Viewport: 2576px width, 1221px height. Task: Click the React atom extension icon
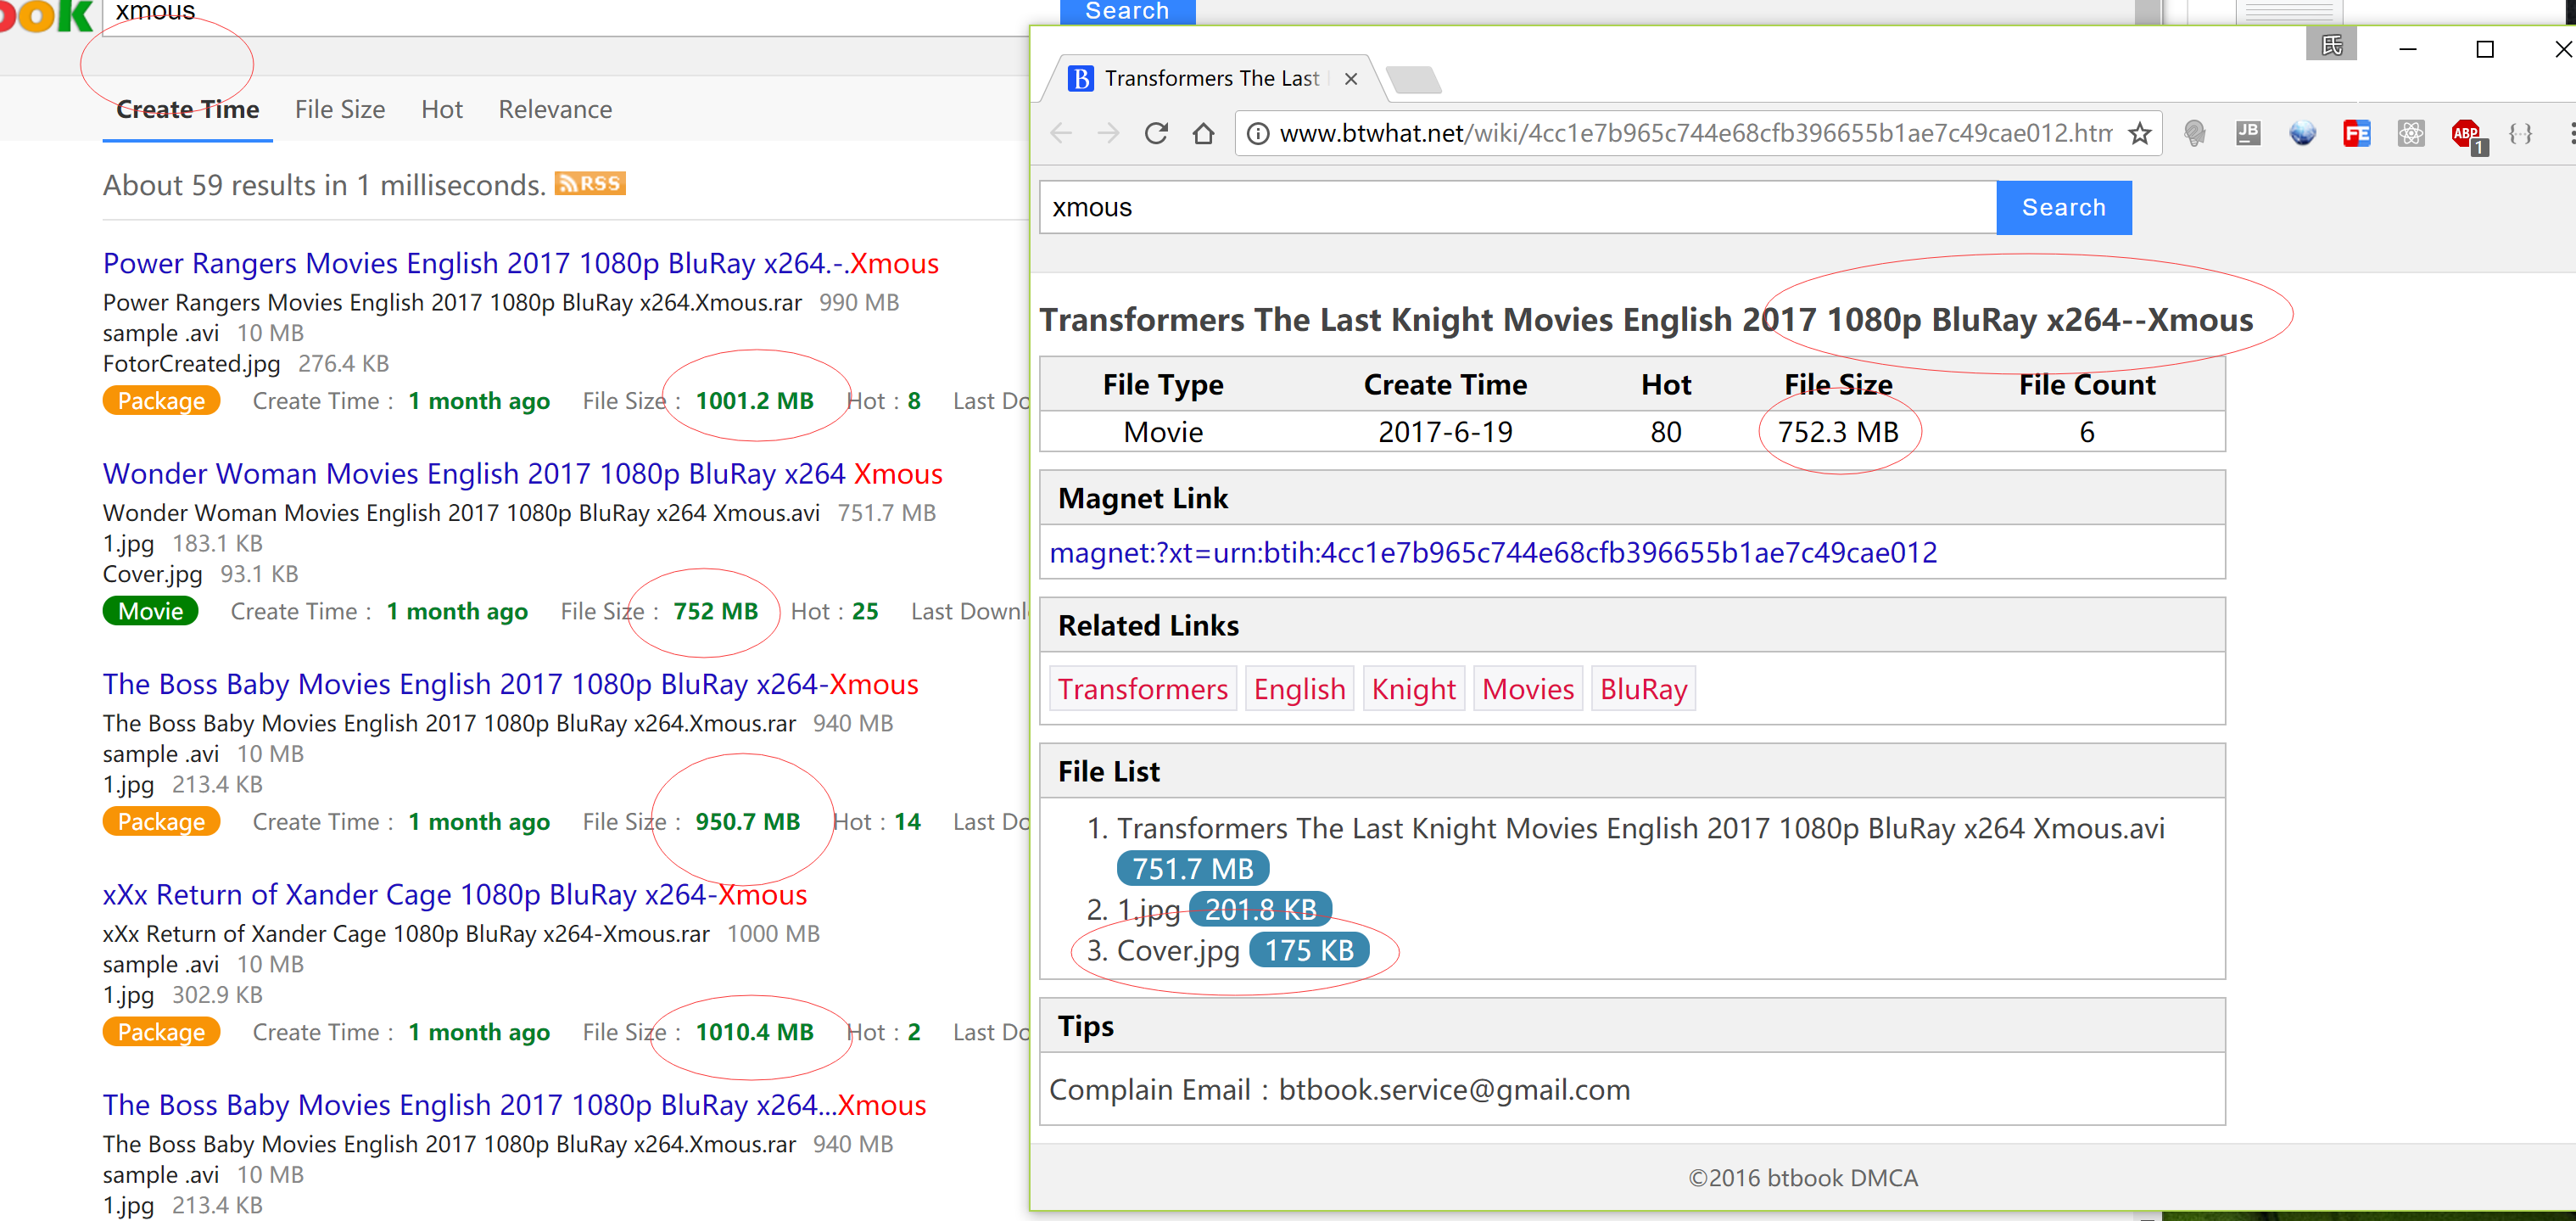tap(2411, 133)
